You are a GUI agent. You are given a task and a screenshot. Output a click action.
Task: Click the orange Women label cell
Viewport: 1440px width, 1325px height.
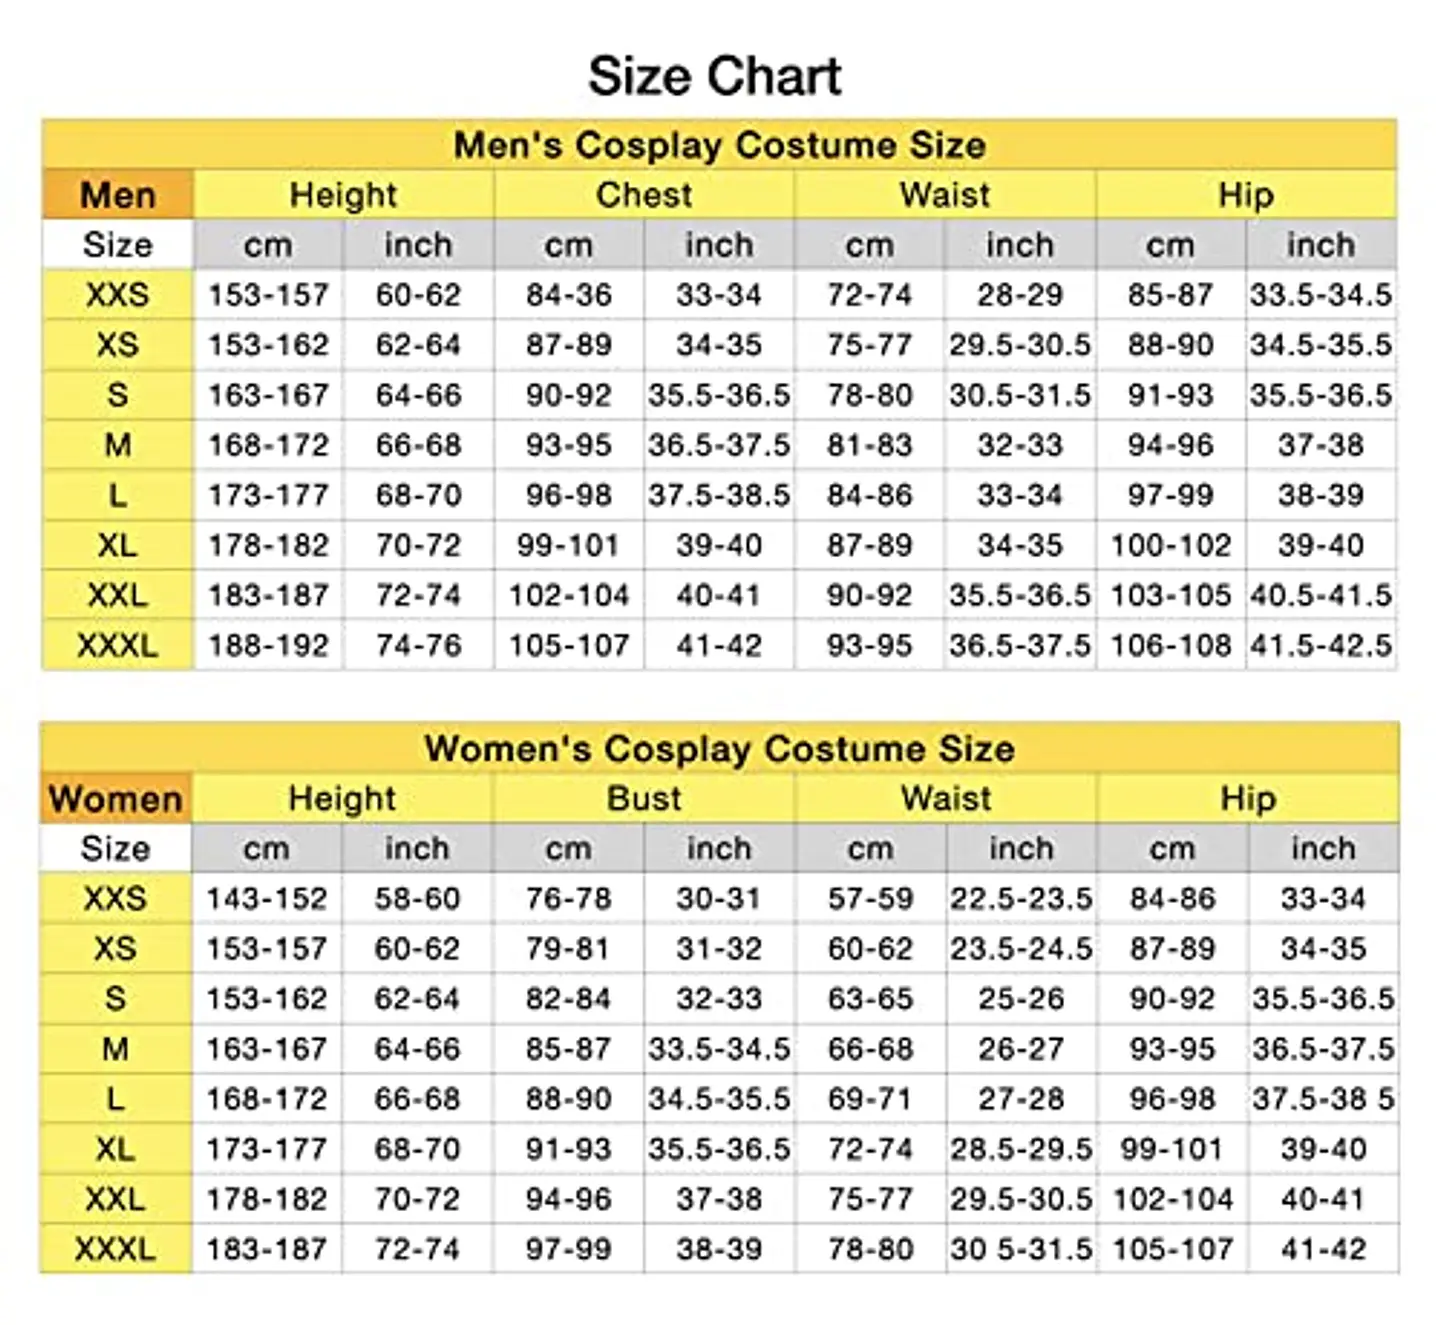tap(116, 799)
